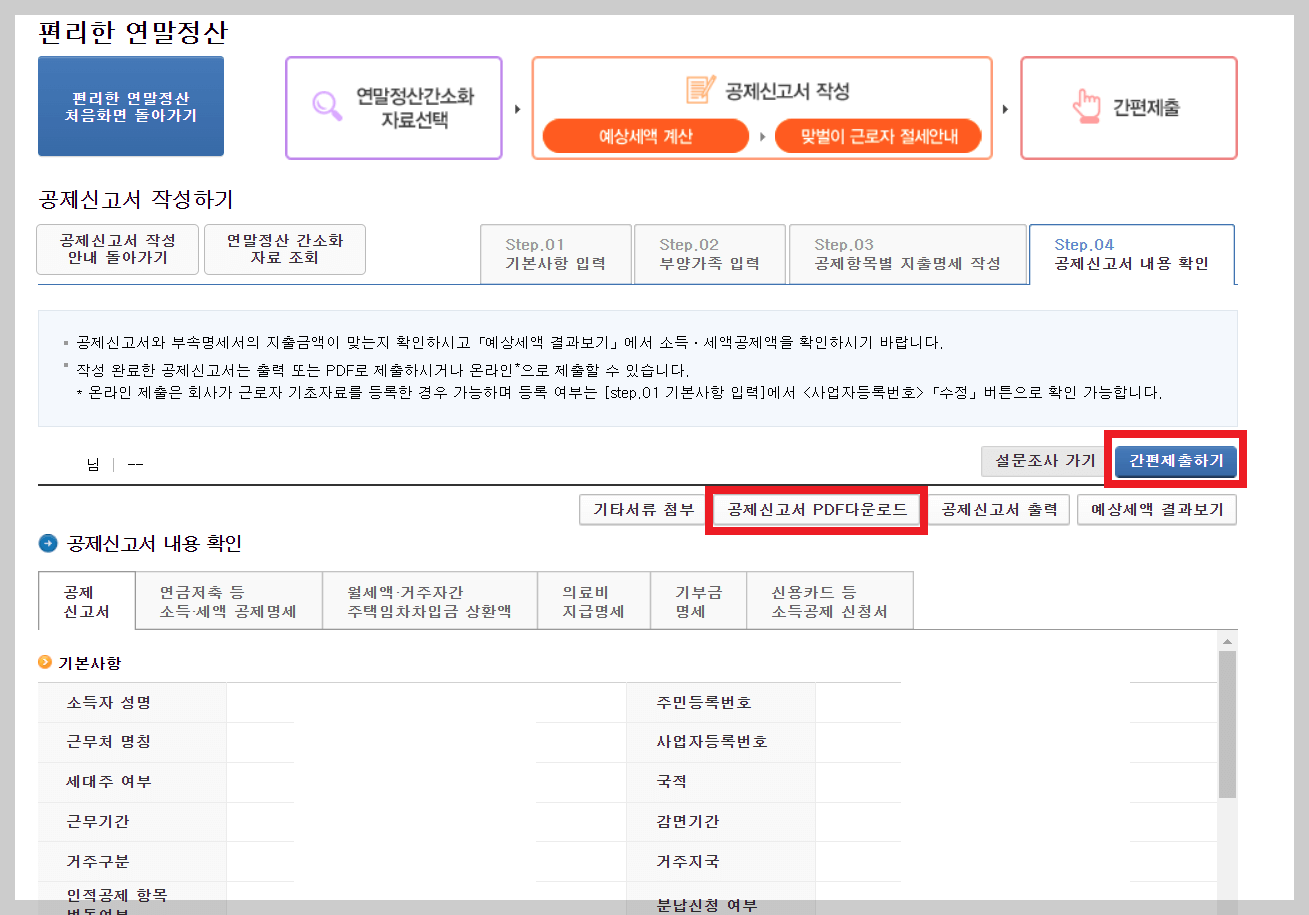Viewport: 1309px width, 915px height.
Task: Click the 세대주 여부 label cell
Action: (133, 781)
